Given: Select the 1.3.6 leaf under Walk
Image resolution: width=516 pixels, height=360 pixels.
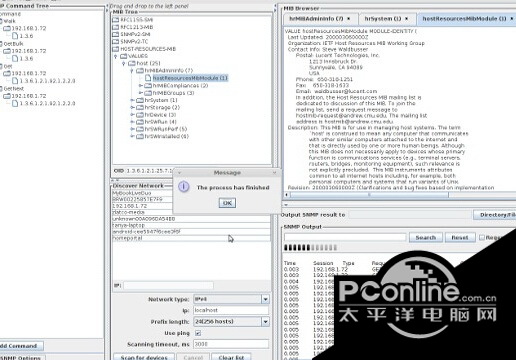Looking at the screenshot, I should tap(23, 36).
